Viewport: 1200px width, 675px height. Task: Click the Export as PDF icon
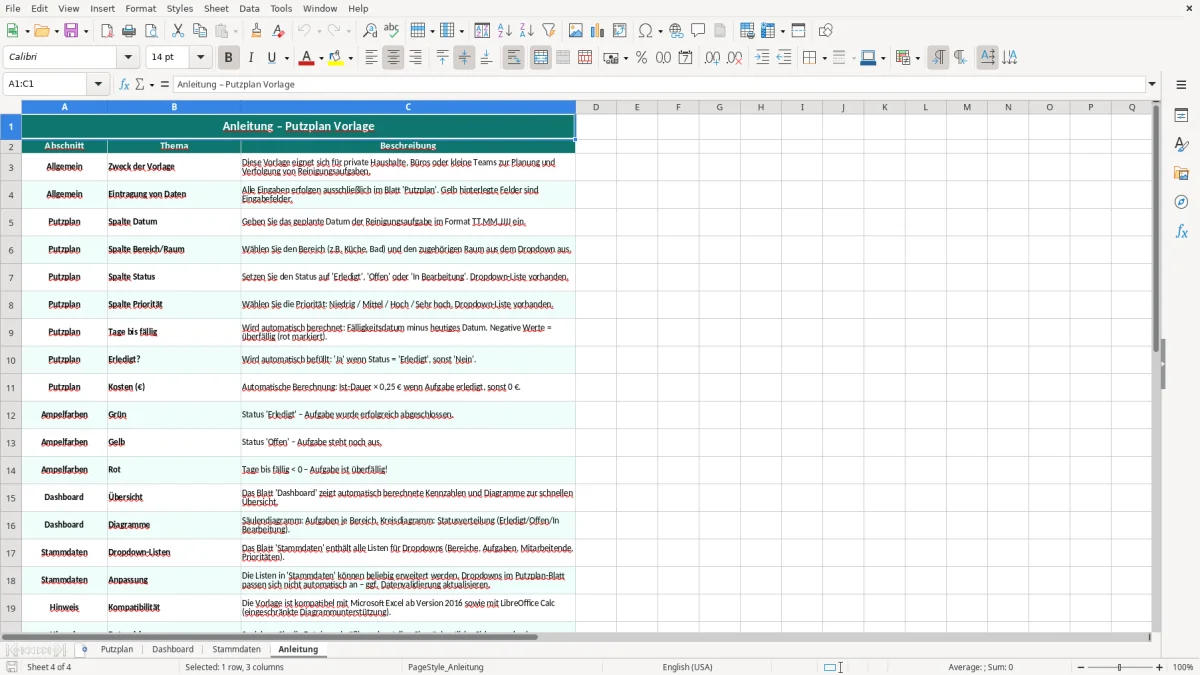pos(107,31)
